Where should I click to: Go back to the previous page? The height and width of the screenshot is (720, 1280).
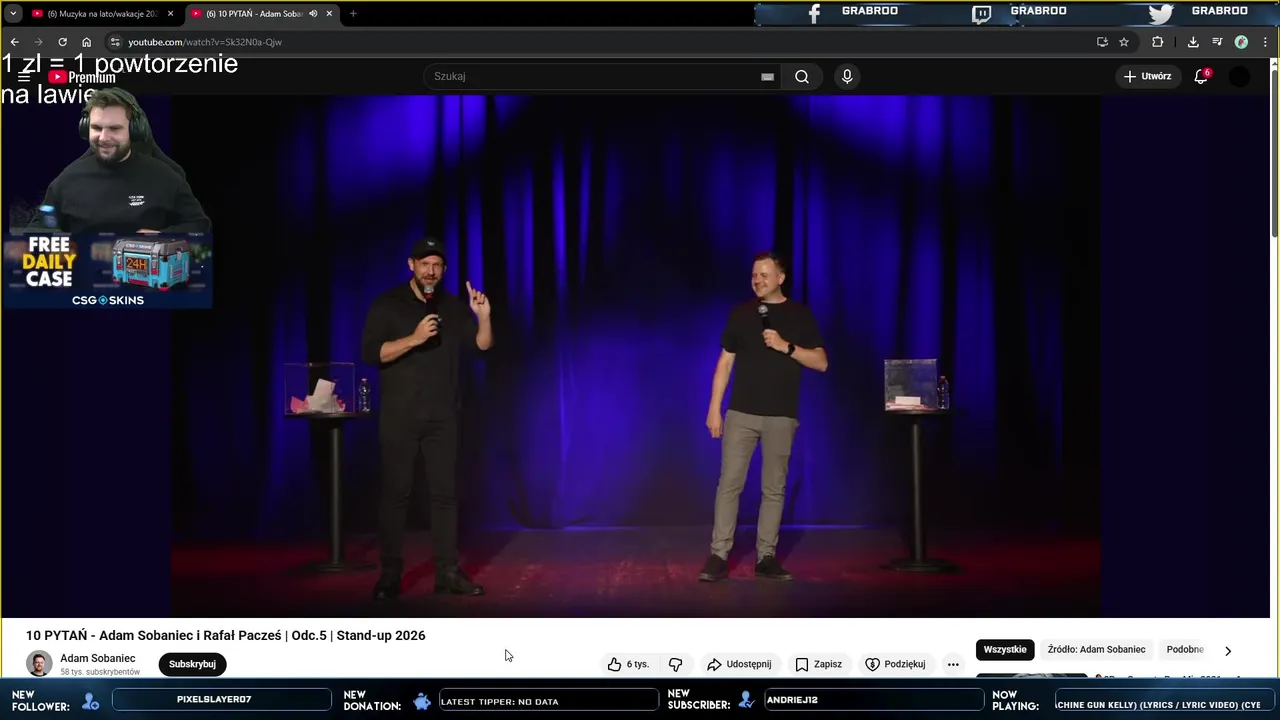pyautogui.click(x=14, y=42)
